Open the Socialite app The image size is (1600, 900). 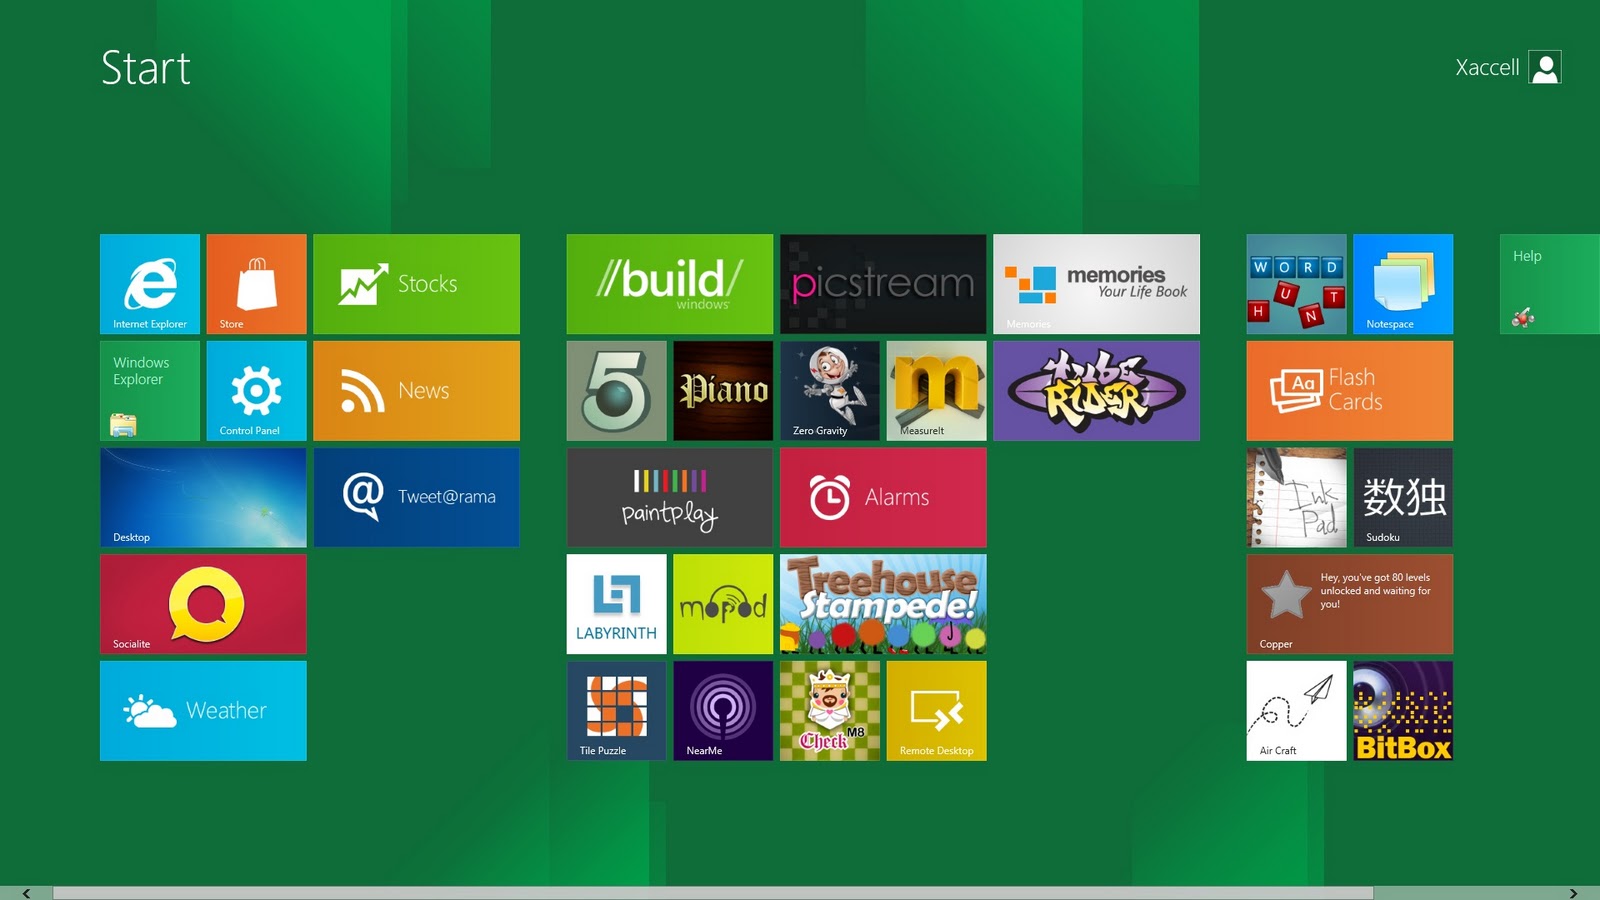coord(202,603)
